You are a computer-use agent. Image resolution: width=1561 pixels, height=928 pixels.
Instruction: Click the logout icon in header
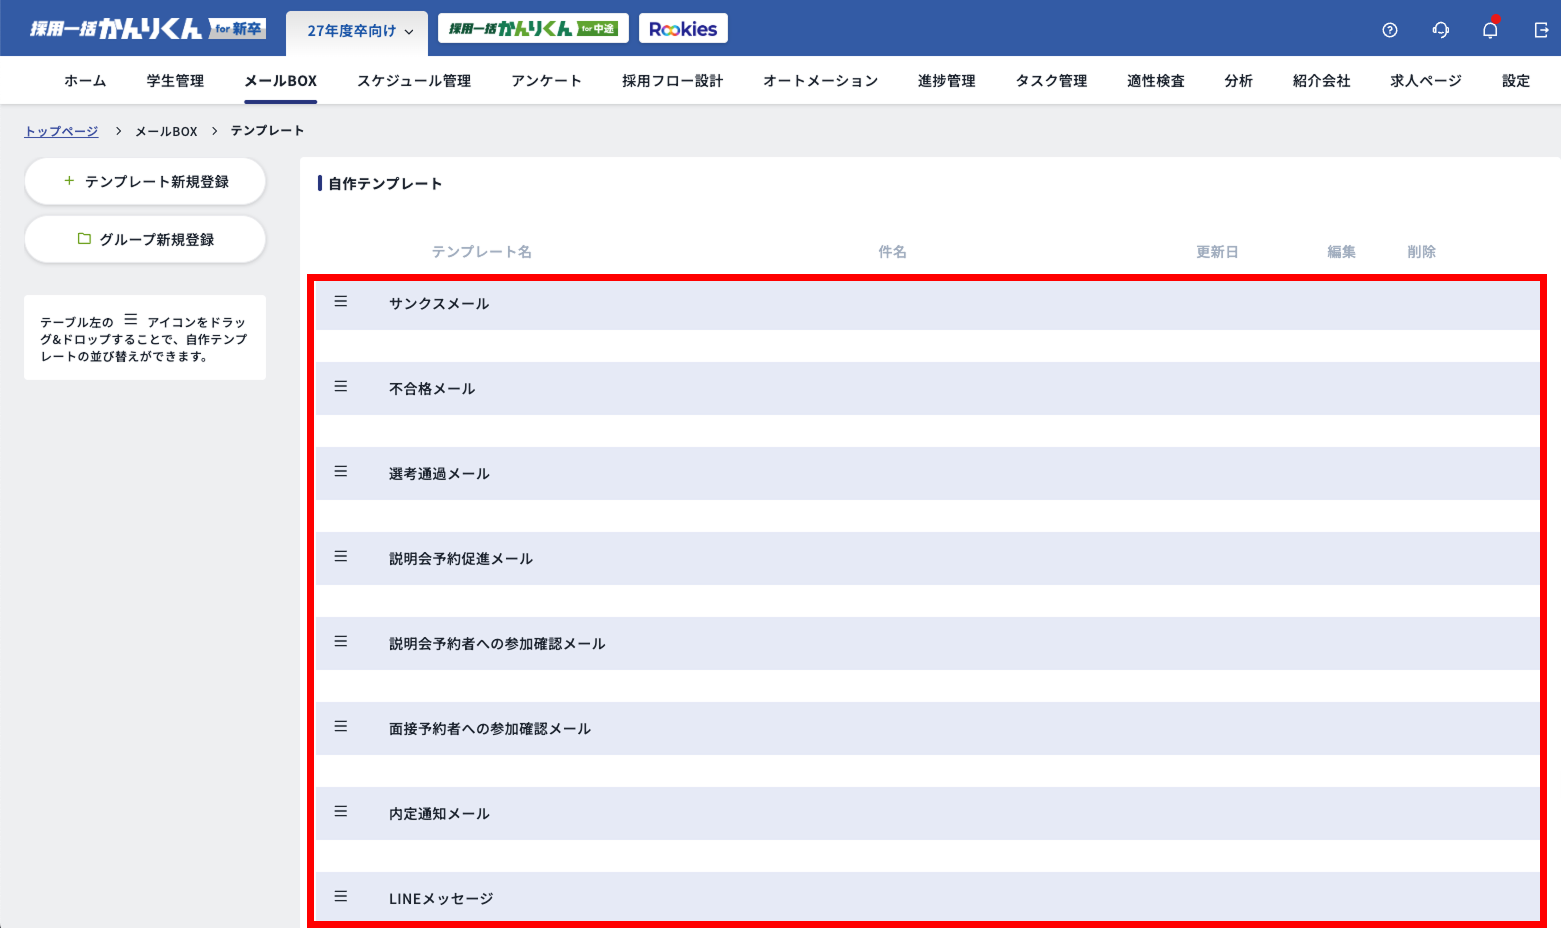[1540, 30]
